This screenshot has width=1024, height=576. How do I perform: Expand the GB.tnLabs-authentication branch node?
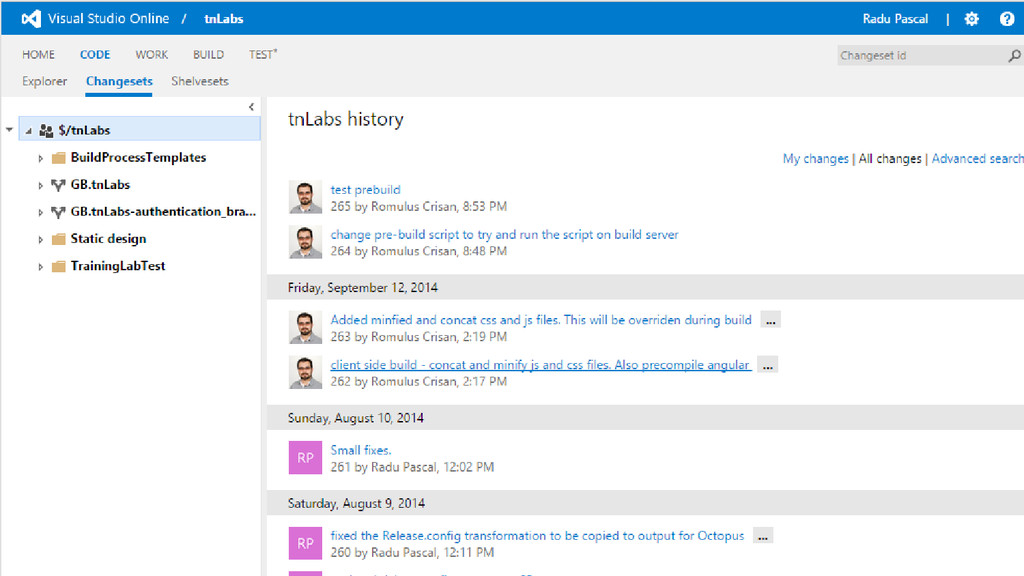(40, 212)
